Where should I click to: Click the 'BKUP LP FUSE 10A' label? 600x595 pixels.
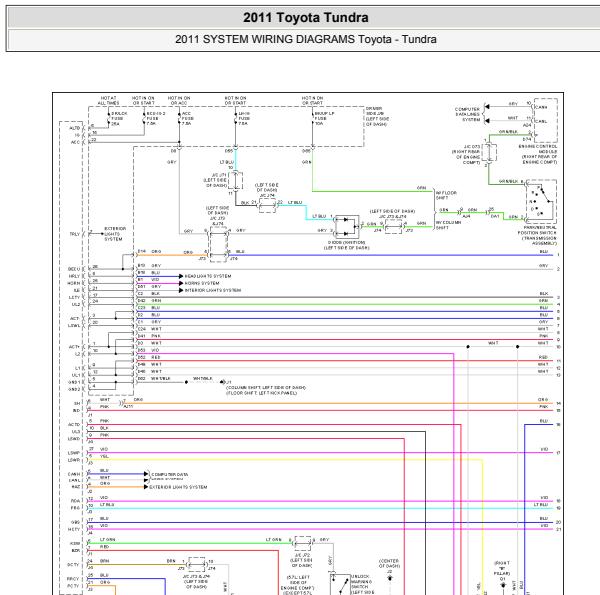coord(323,119)
